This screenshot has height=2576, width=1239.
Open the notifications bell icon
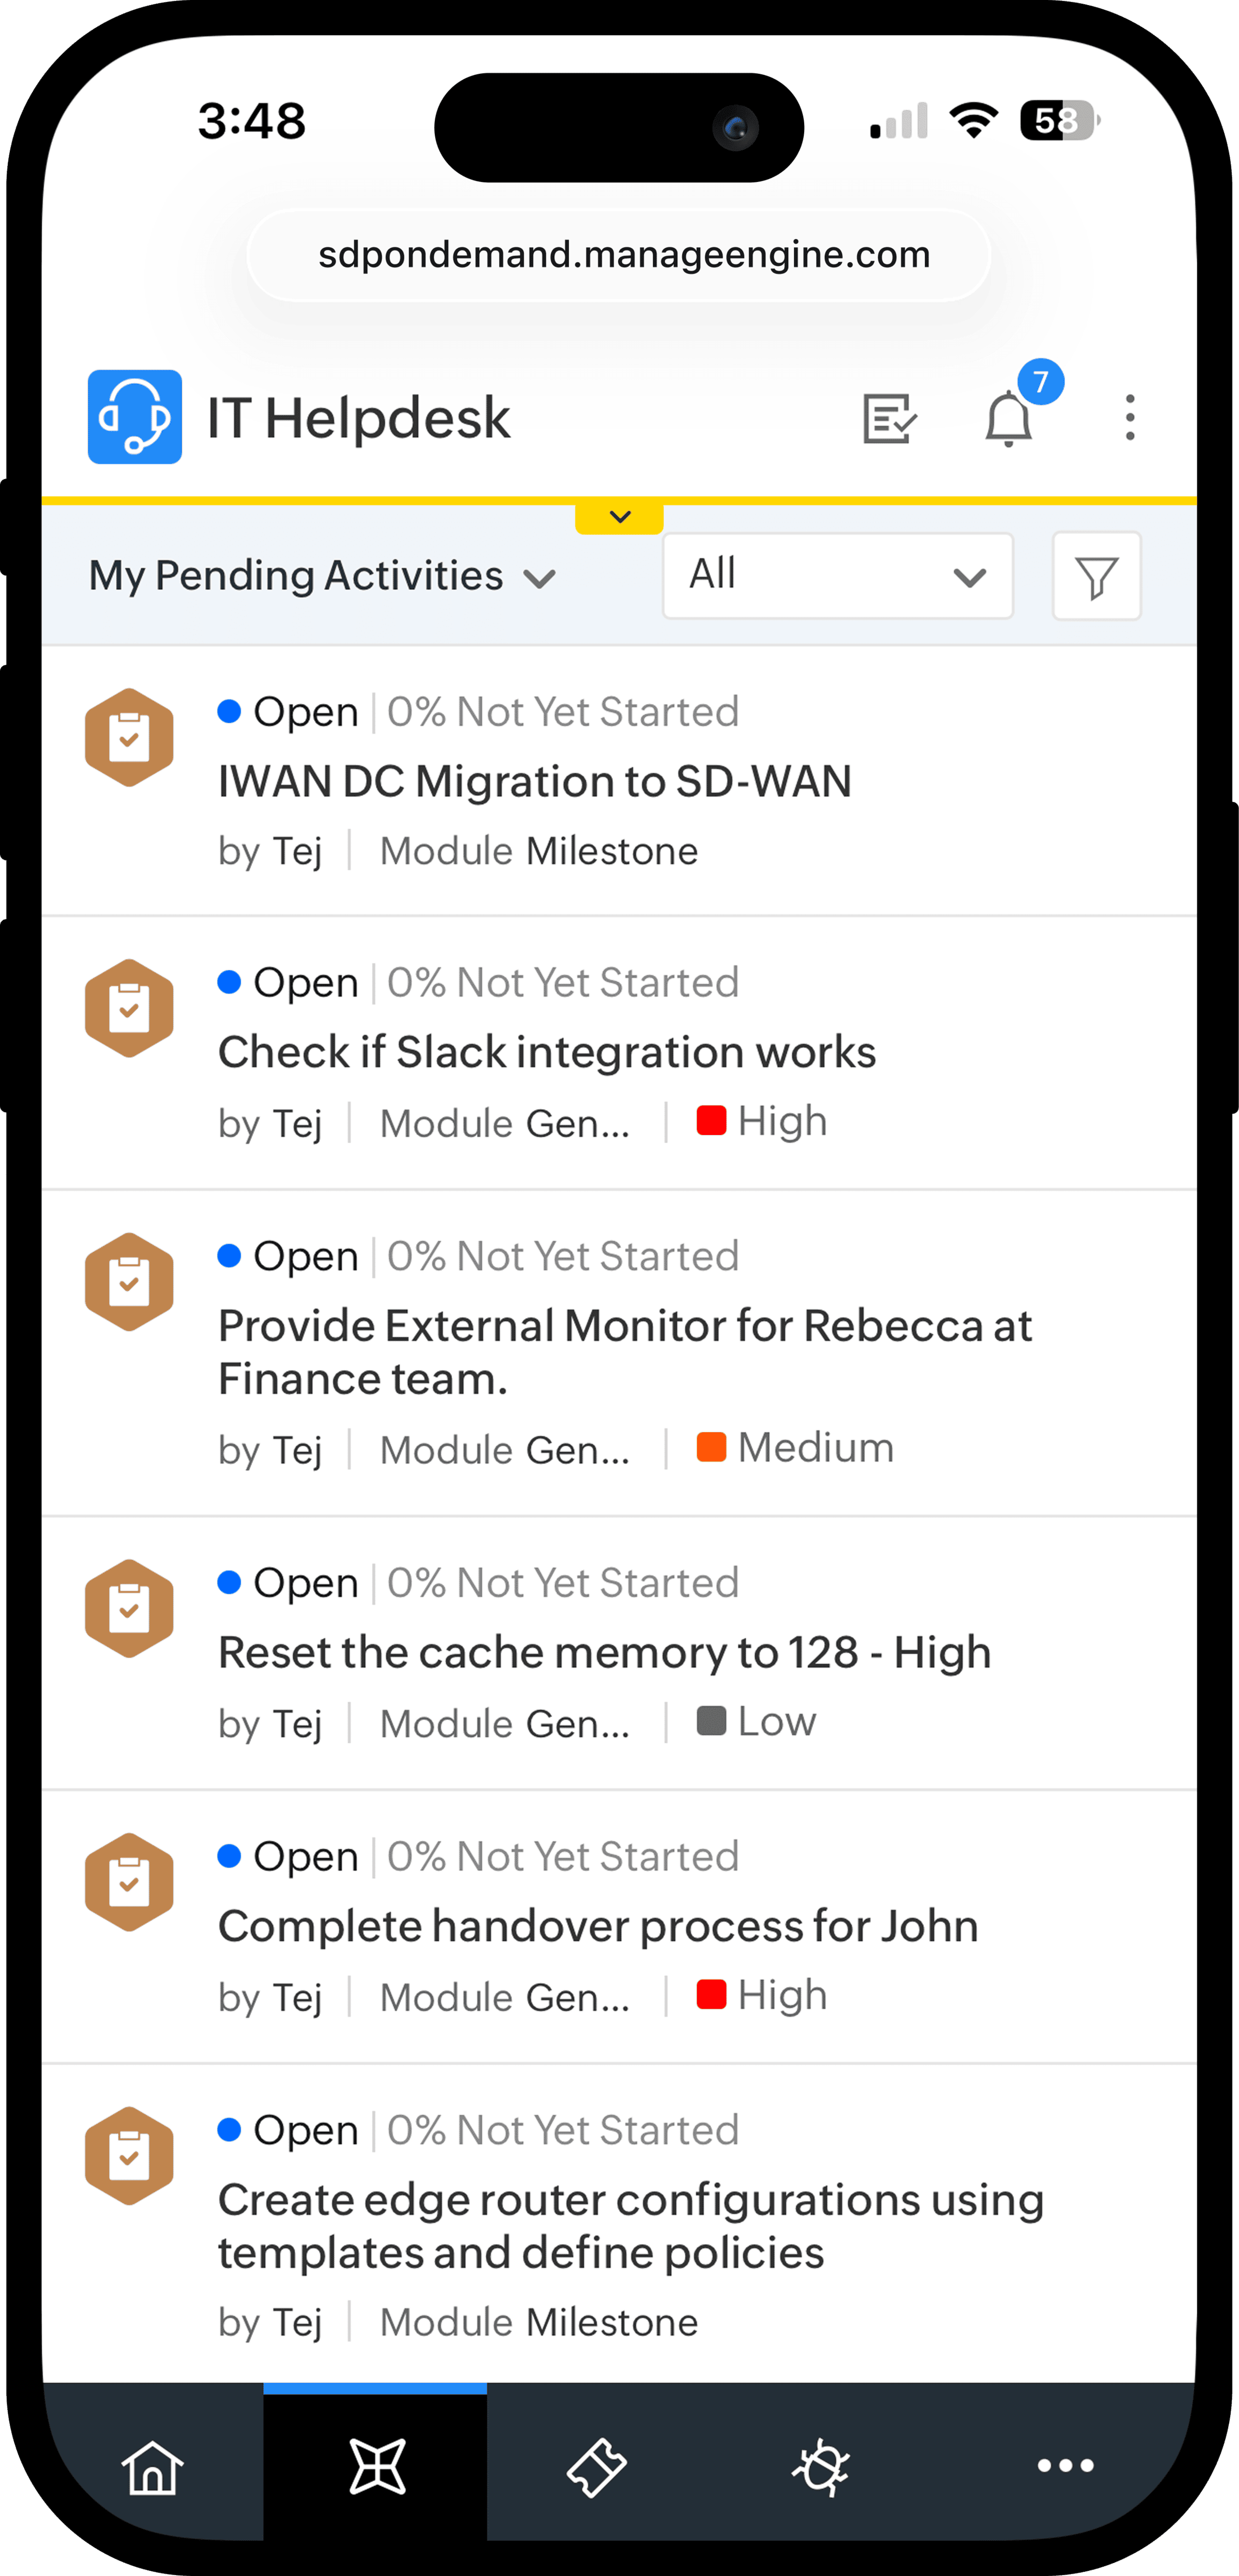coord(1008,418)
